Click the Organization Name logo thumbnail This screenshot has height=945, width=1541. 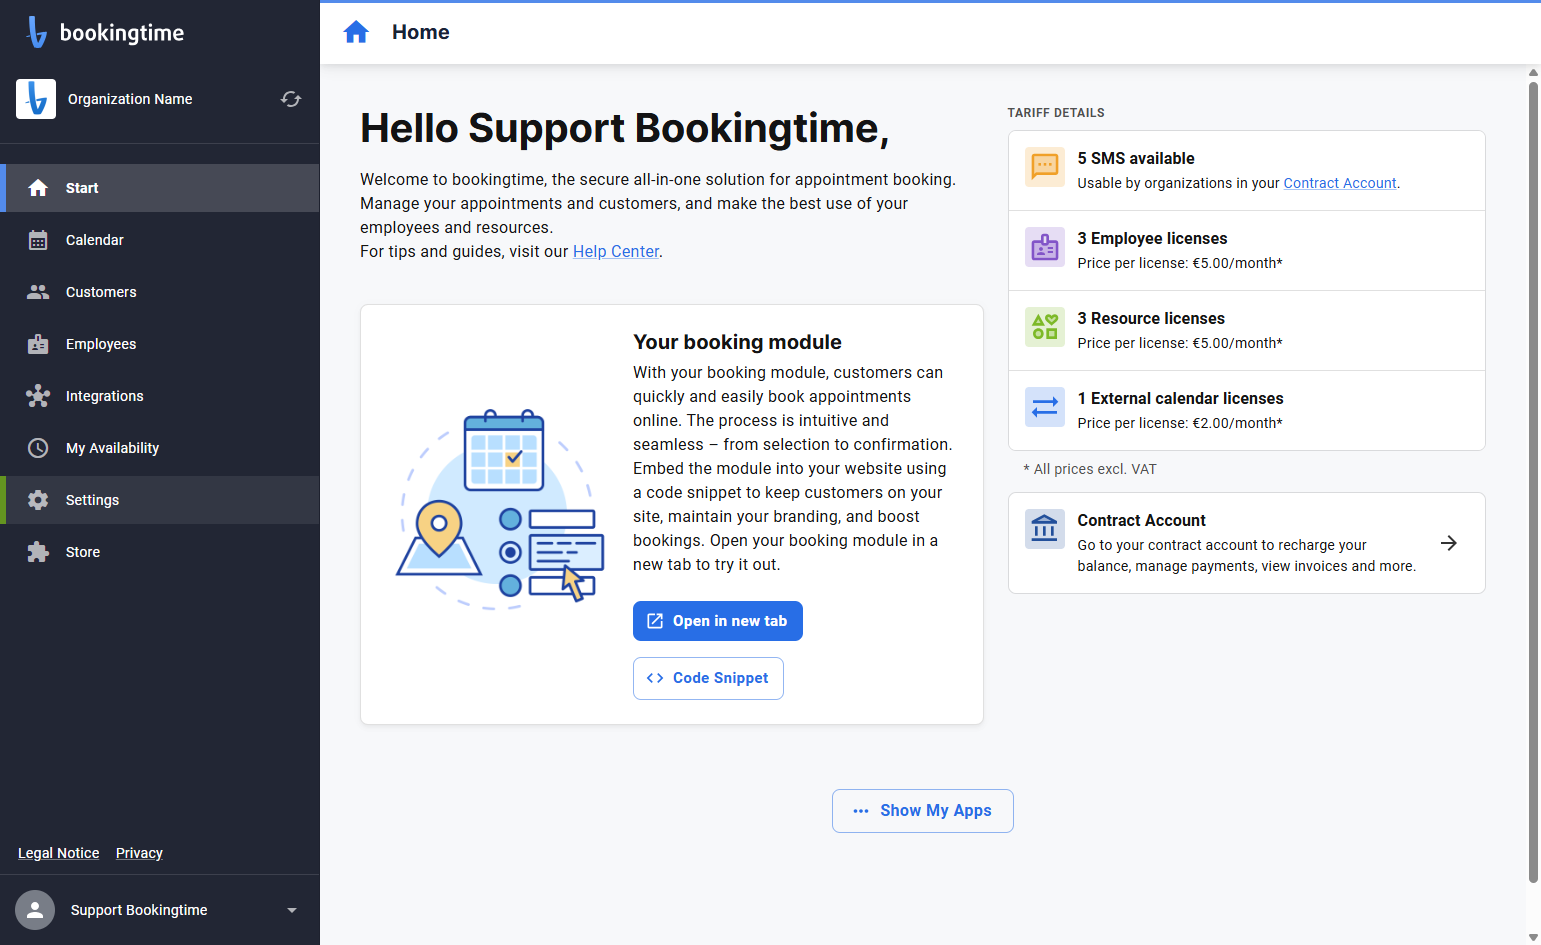click(36, 99)
